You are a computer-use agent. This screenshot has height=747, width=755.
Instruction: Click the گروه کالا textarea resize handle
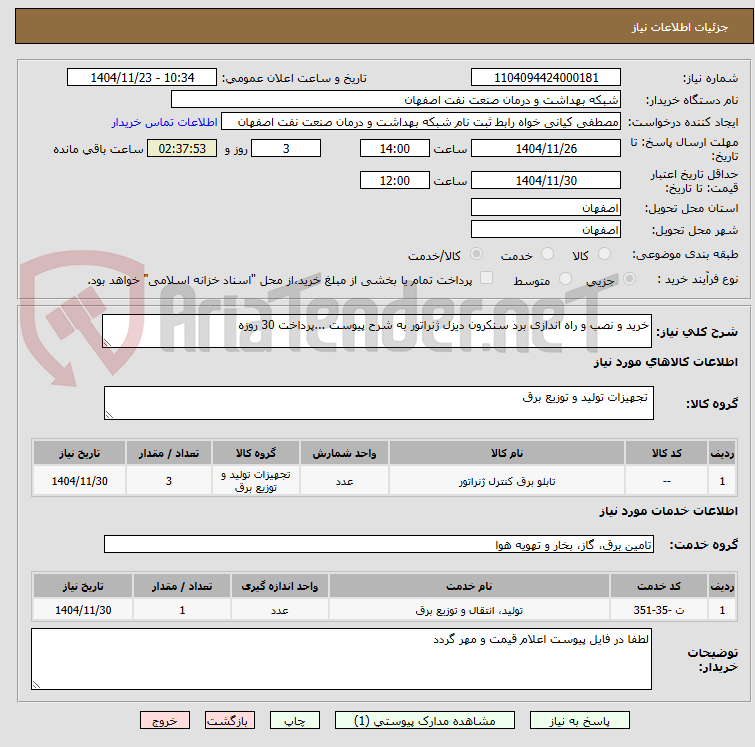109,415
